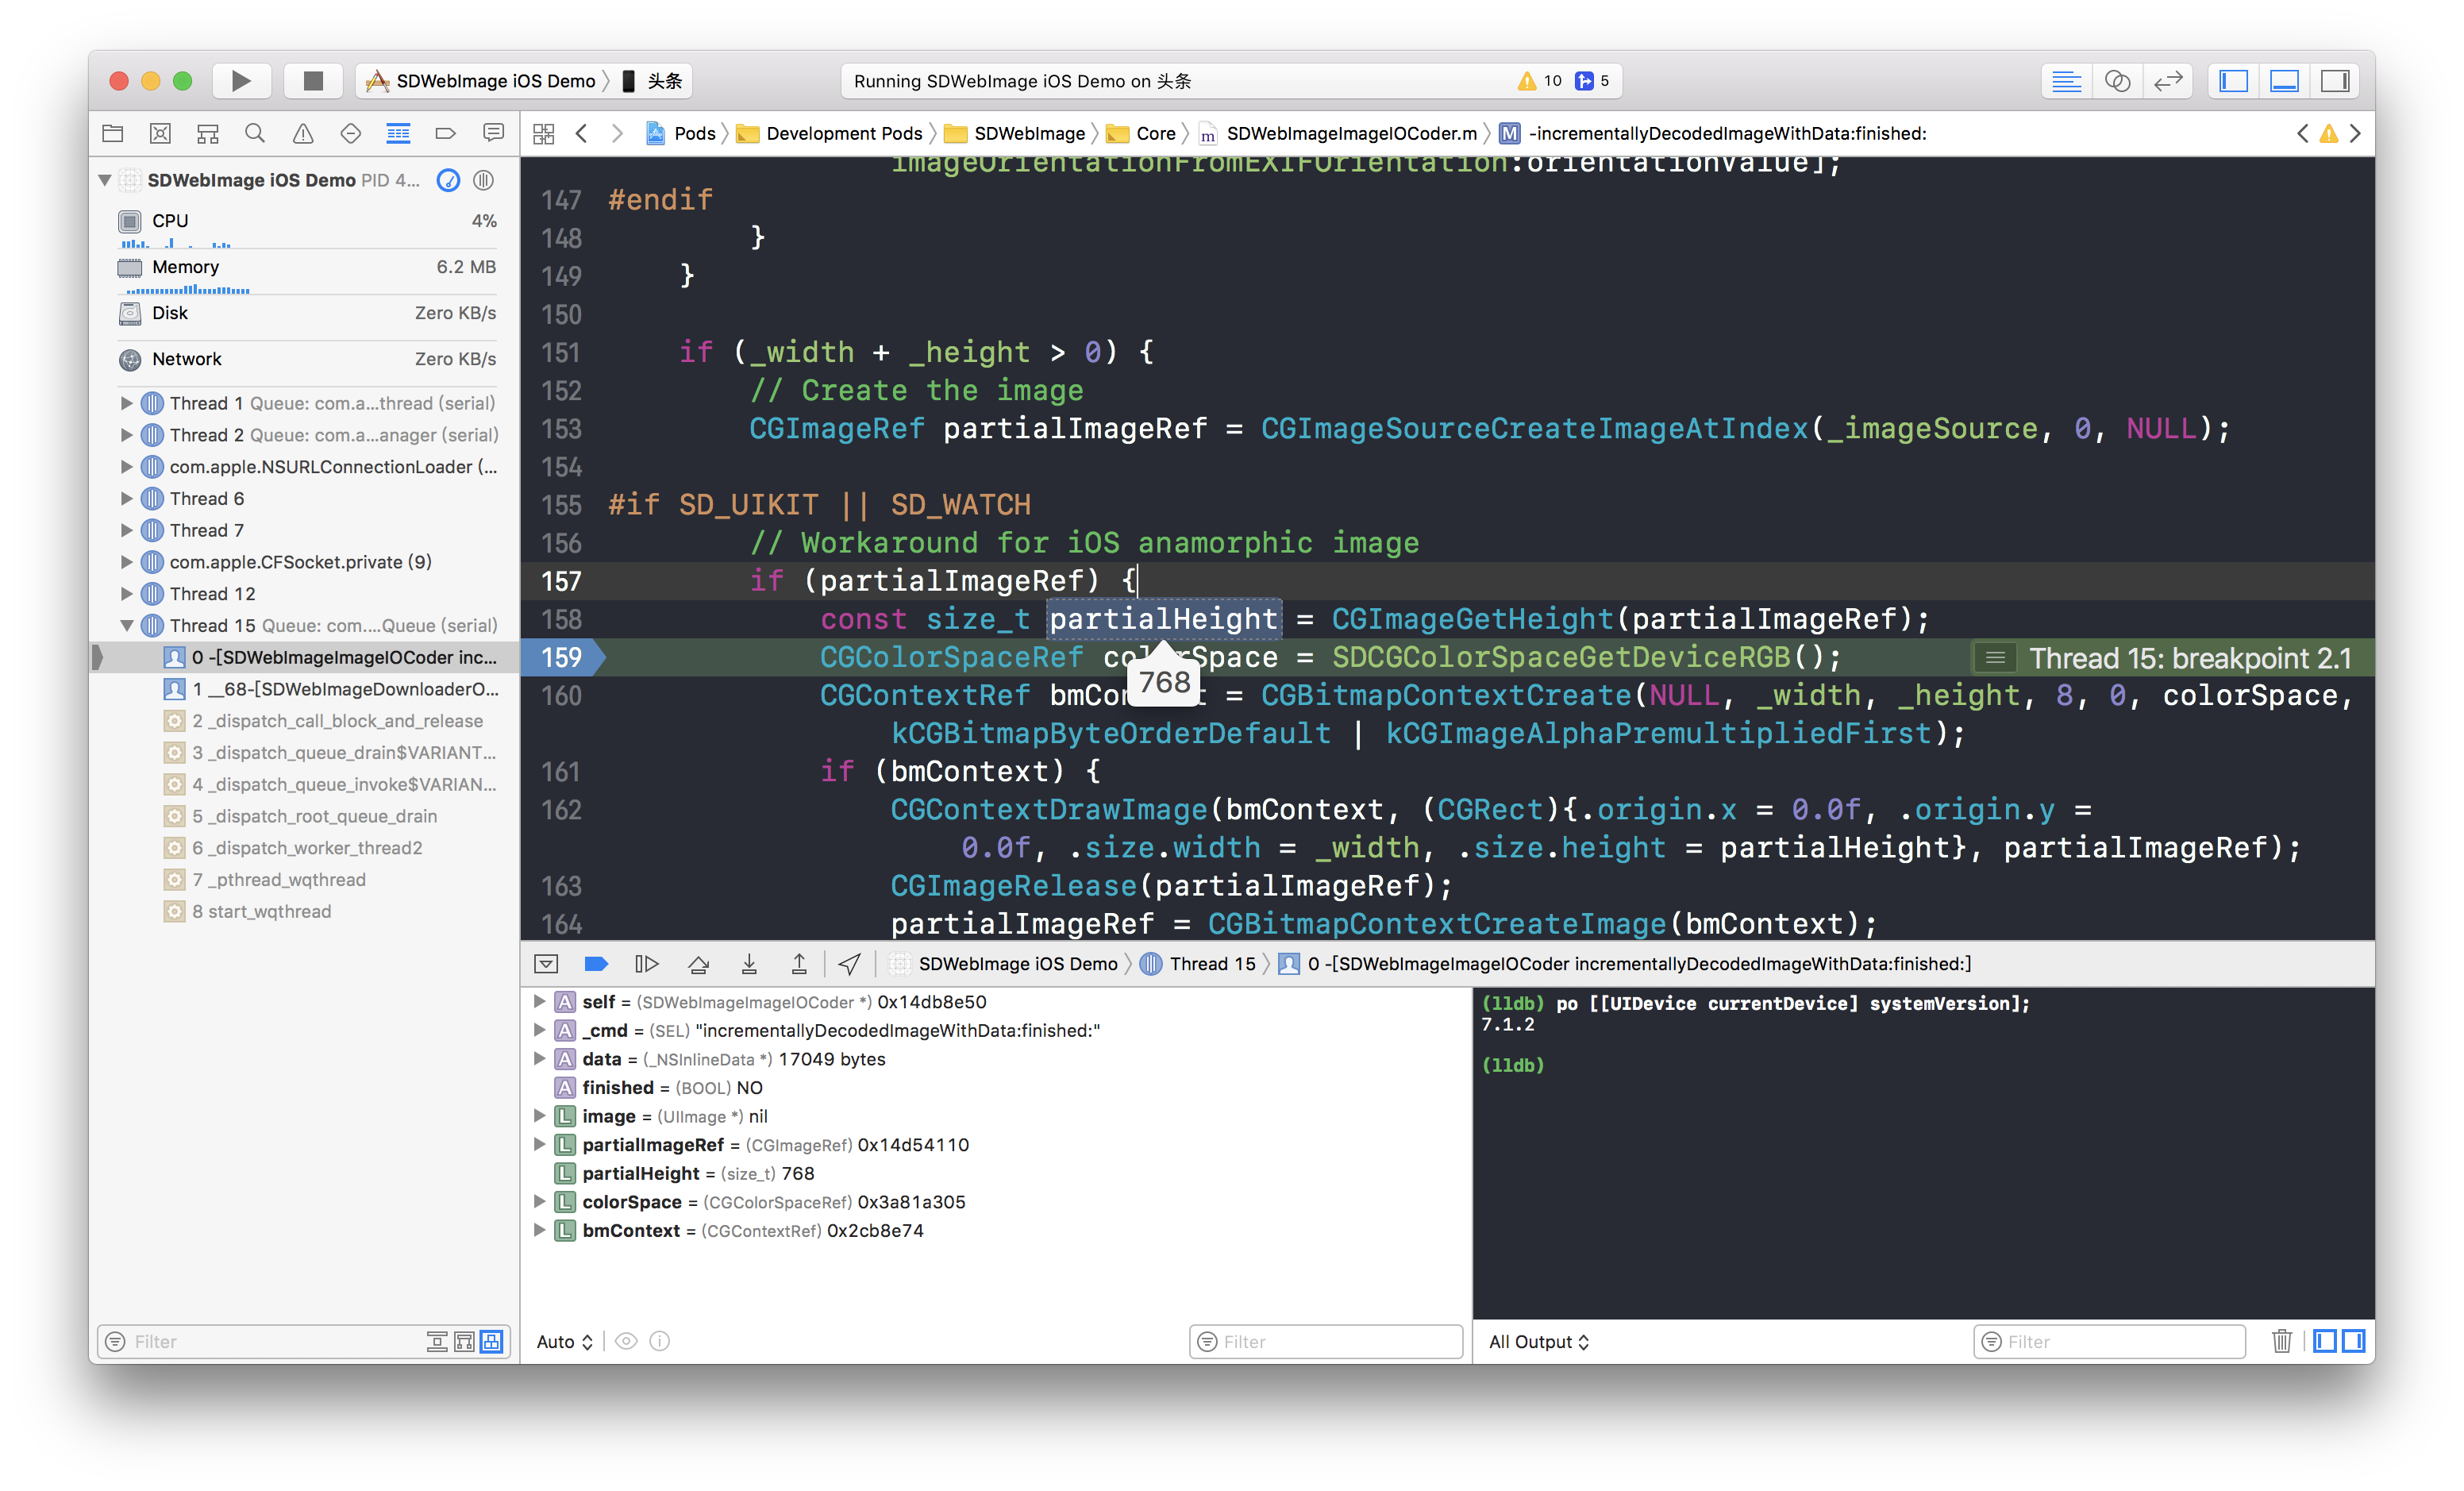
Task: Show the assistant editor
Action: [x=2117, y=81]
